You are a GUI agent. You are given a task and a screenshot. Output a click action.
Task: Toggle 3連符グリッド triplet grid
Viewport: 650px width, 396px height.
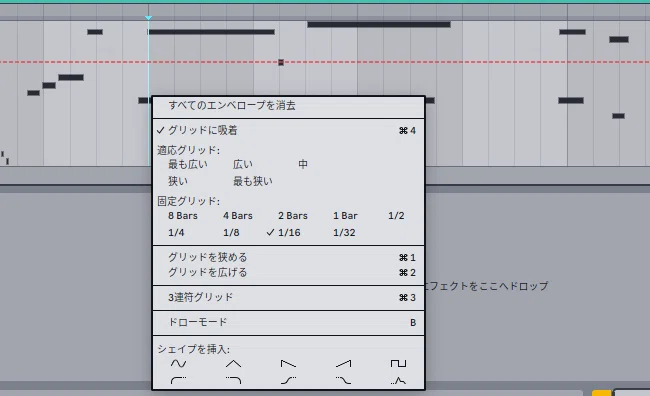pos(289,297)
